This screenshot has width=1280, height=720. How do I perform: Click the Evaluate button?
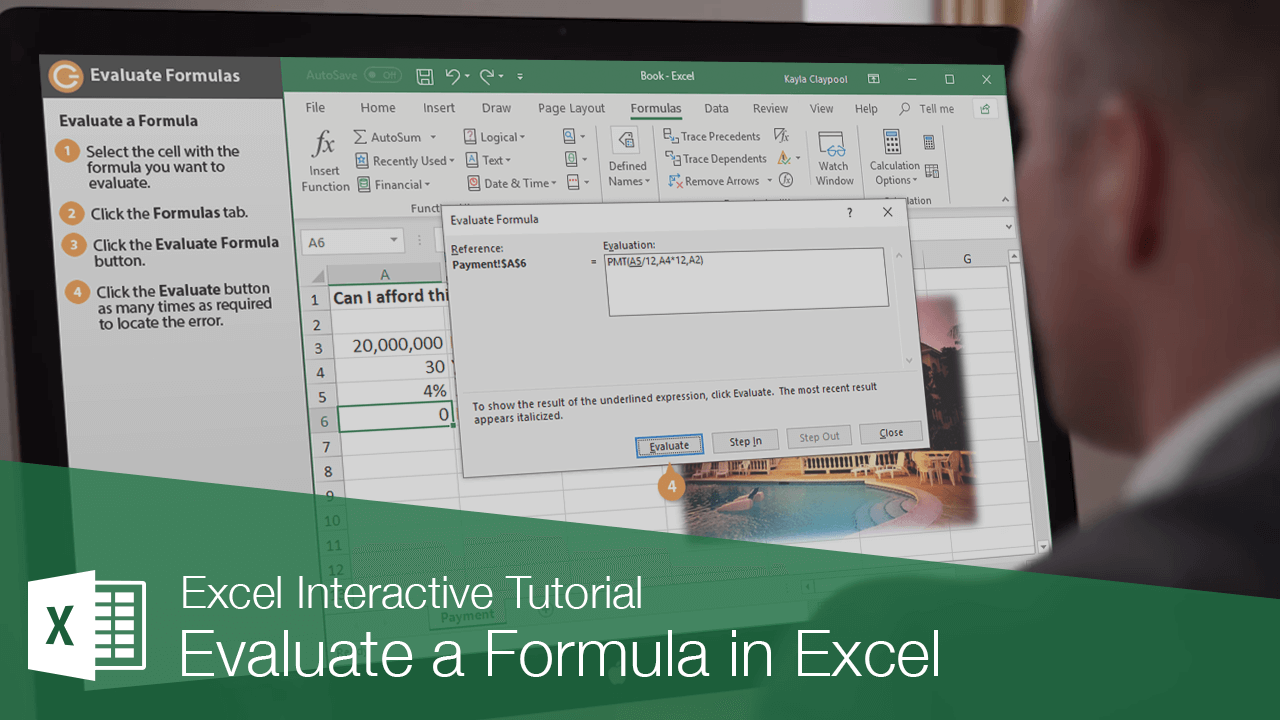coord(668,444)
